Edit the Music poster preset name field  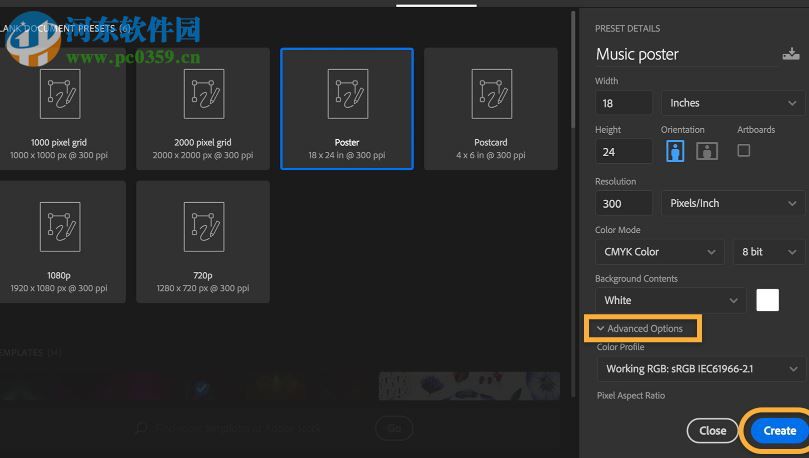coord(686,54)
